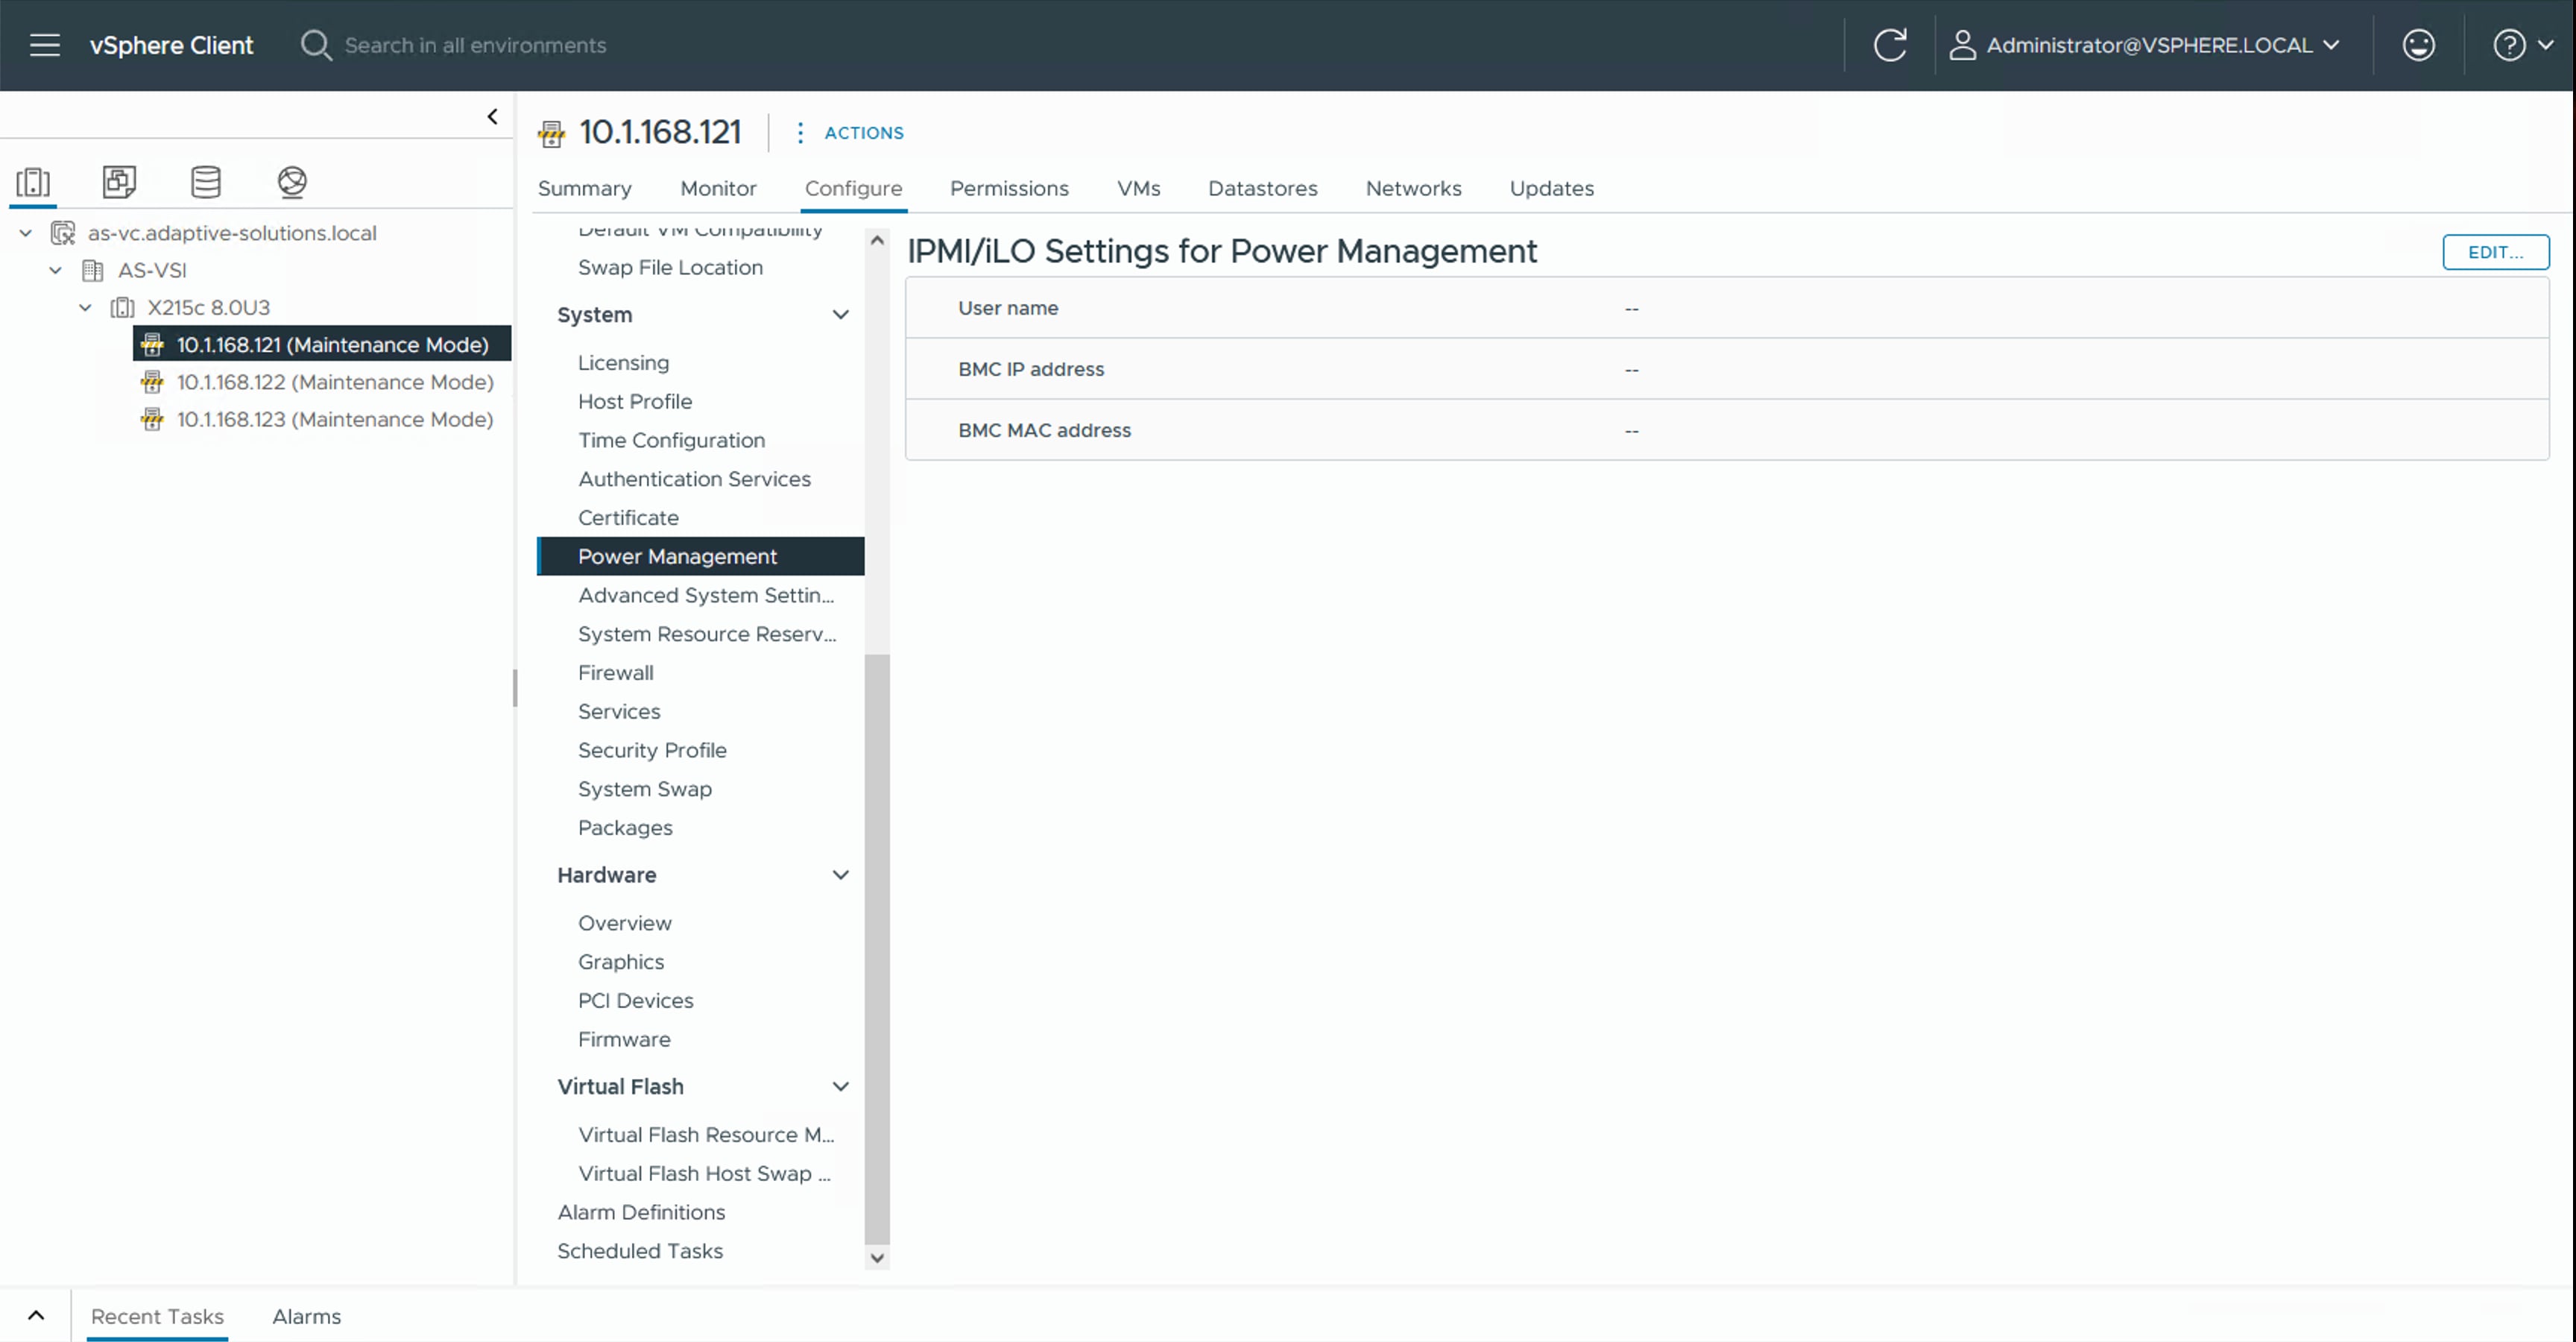Switch to VMs and Templates inventory icon

pos(119,182)
